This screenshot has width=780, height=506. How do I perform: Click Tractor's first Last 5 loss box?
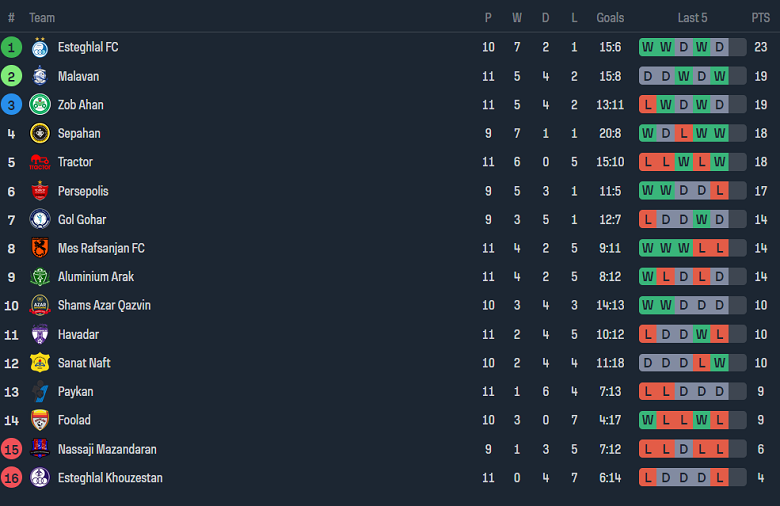pos(649,162)
